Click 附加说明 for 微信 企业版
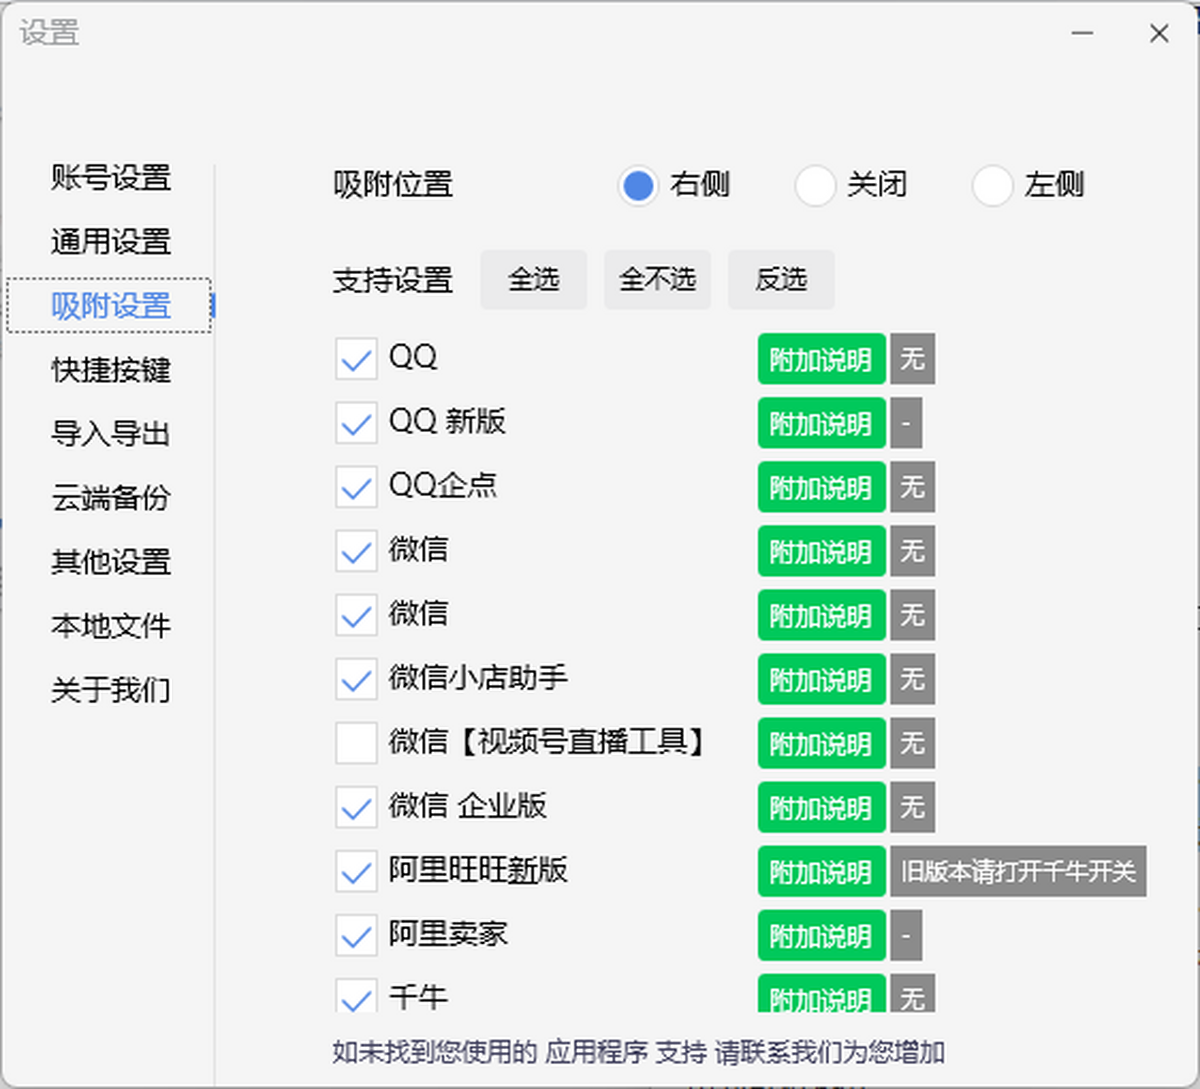Viewport: 1200px width, 1089px height. (821, 807)
